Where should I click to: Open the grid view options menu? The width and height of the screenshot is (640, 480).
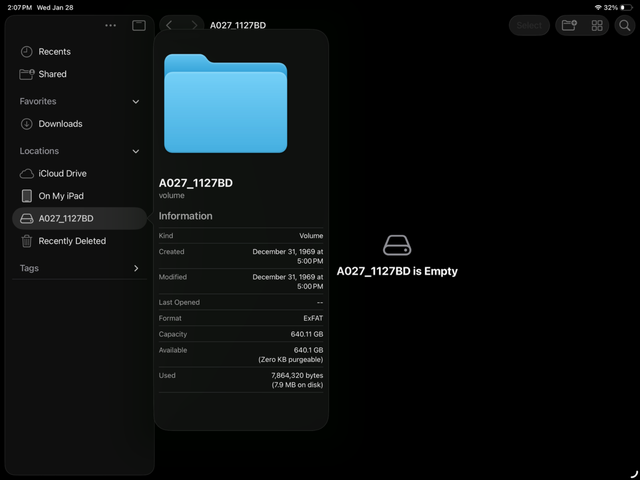coord(597,25)
